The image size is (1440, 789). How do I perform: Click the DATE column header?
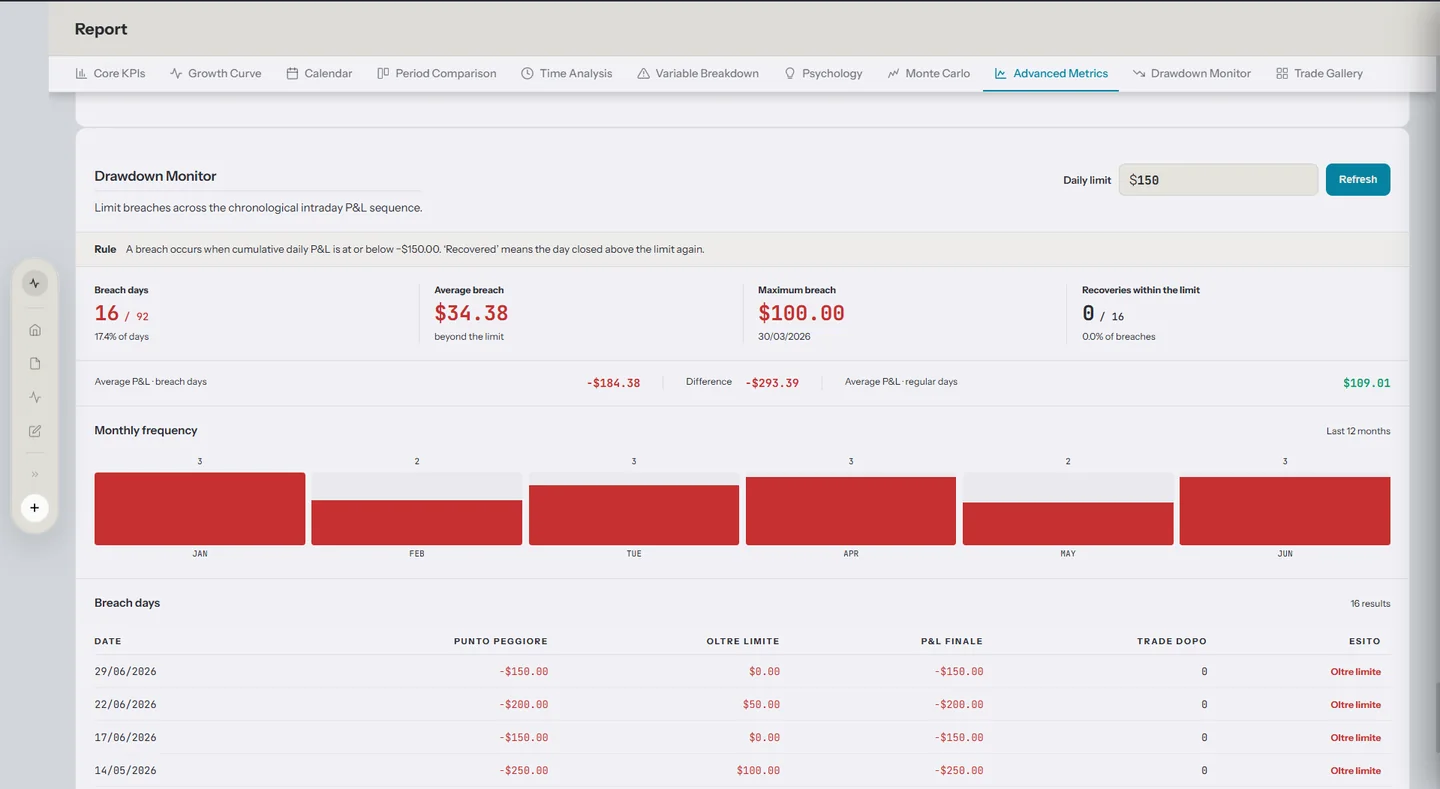pyautogui.click(x=108, y=641)
